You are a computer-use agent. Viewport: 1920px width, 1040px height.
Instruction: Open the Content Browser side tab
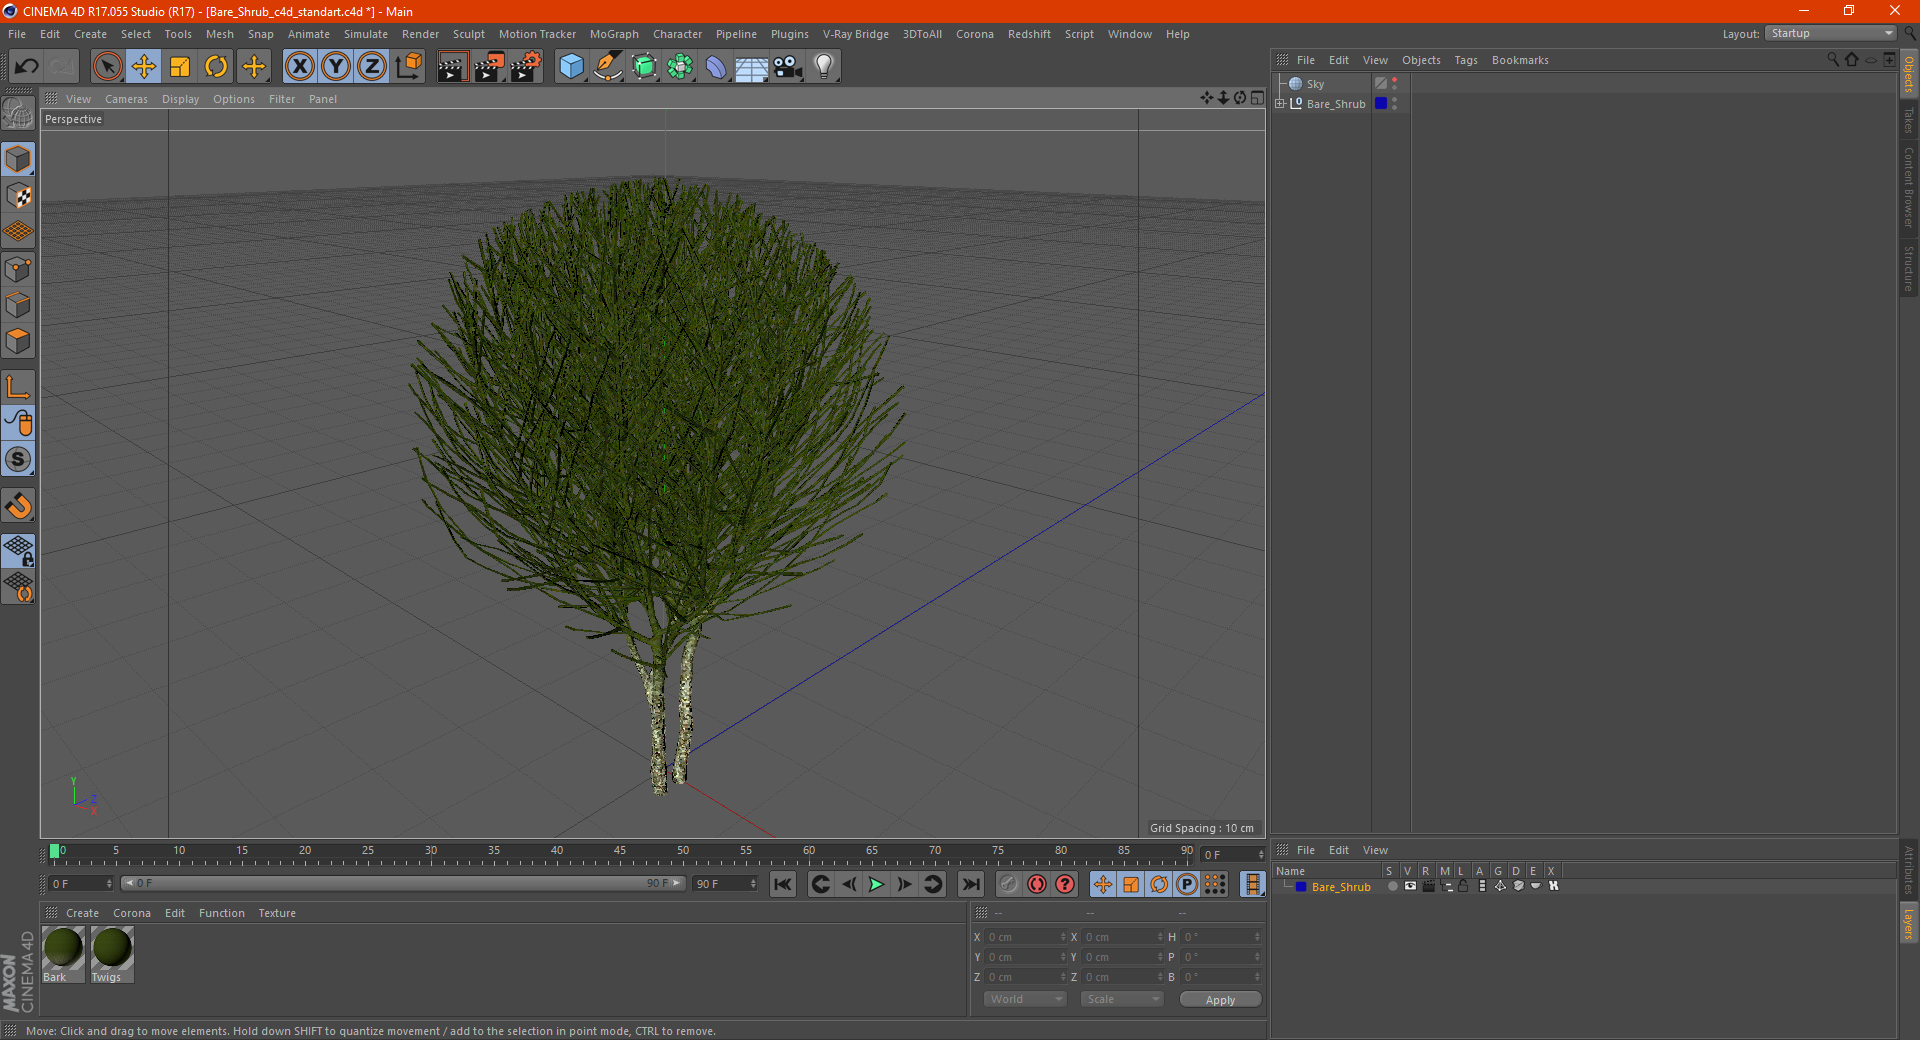[1908, 188]
